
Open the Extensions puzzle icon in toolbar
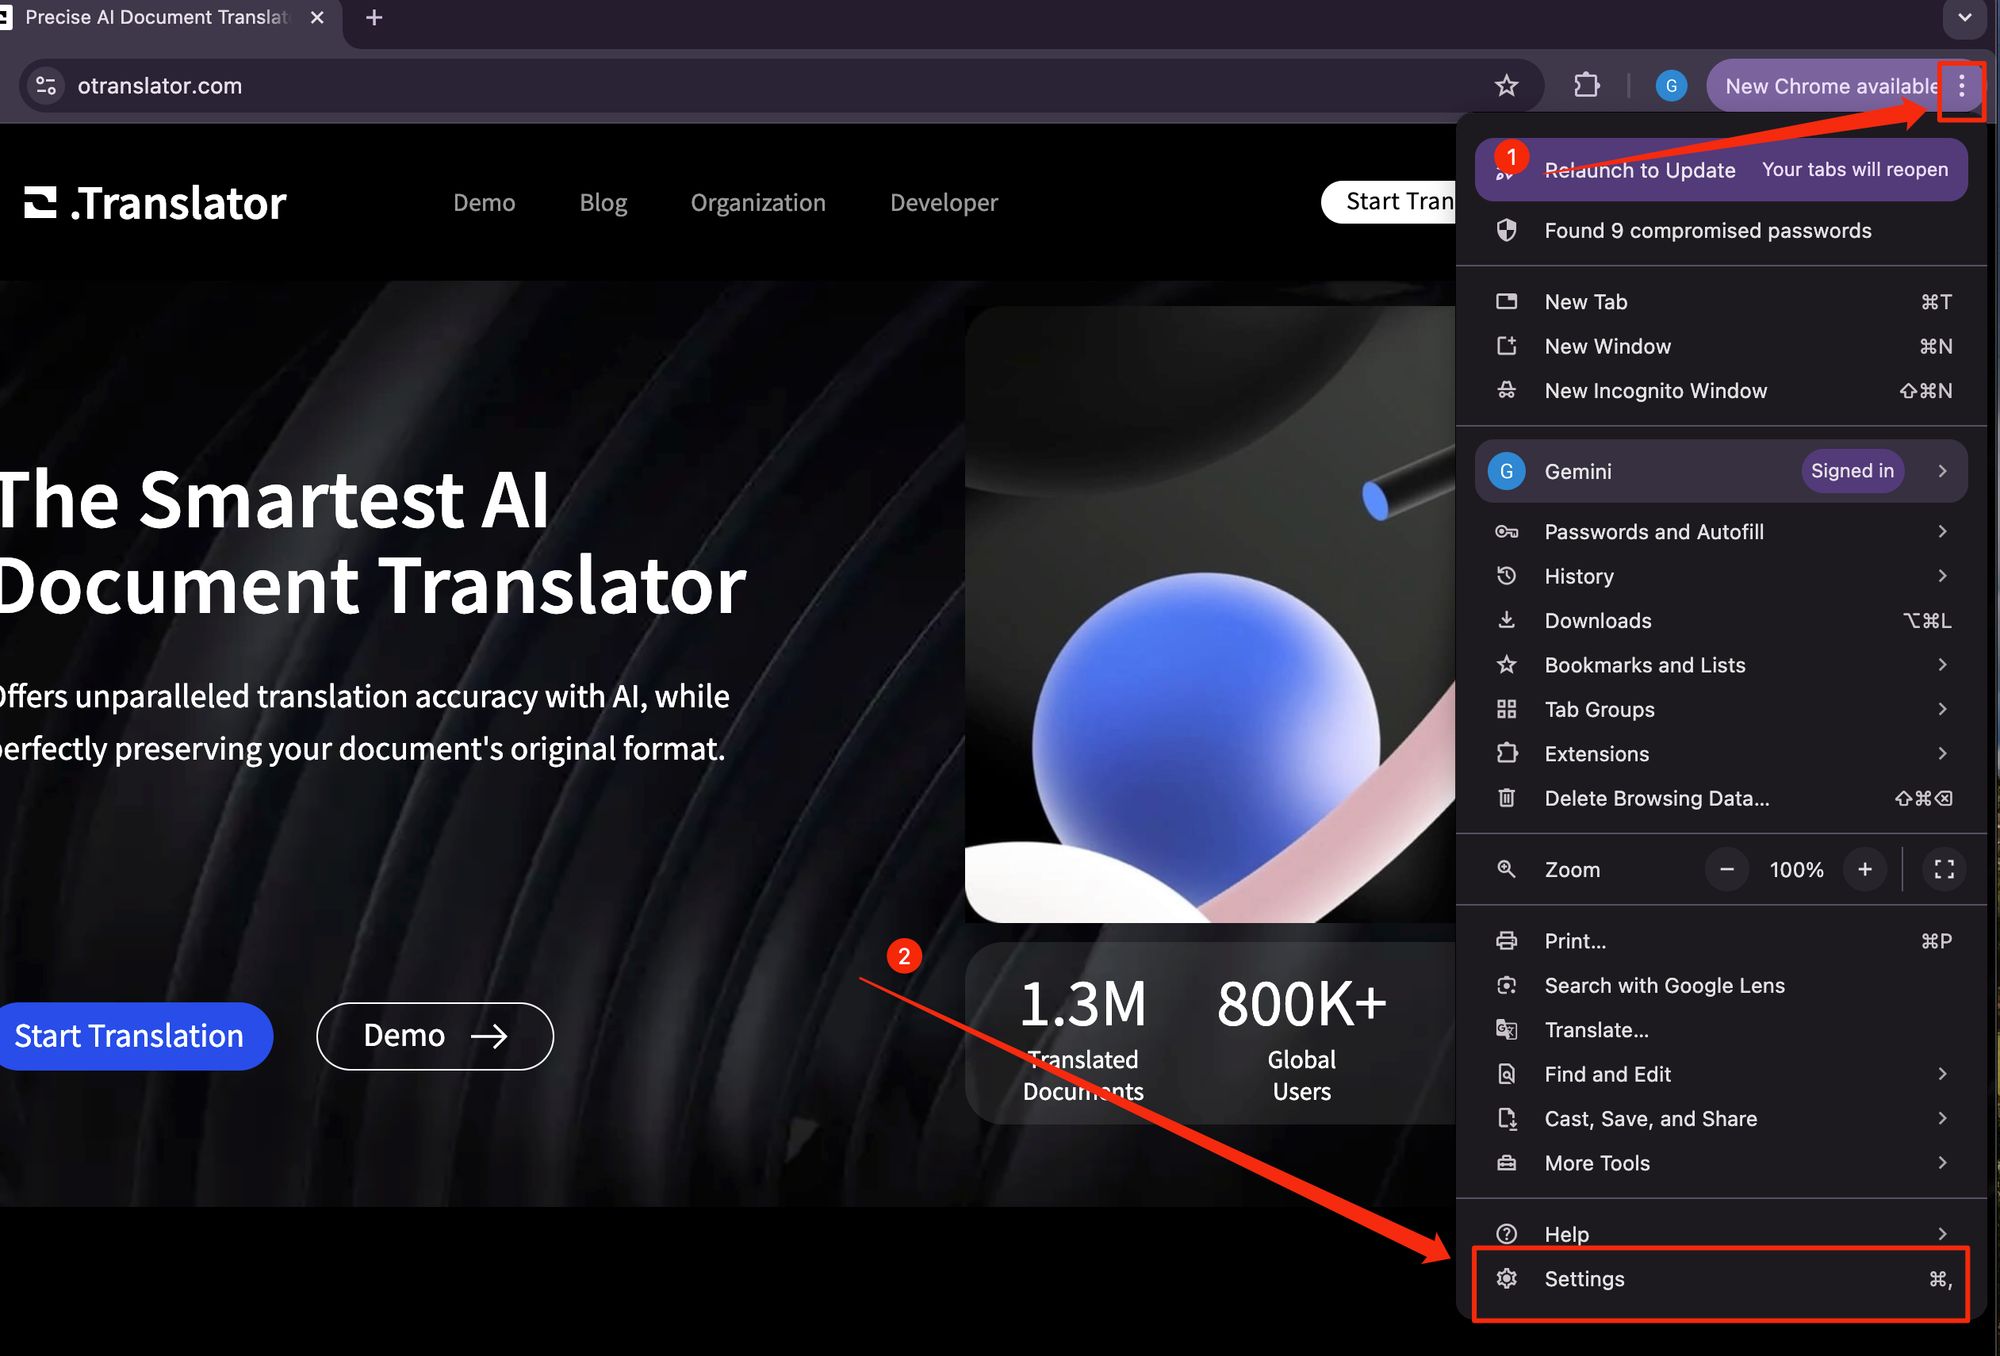tap(1587, 86)
